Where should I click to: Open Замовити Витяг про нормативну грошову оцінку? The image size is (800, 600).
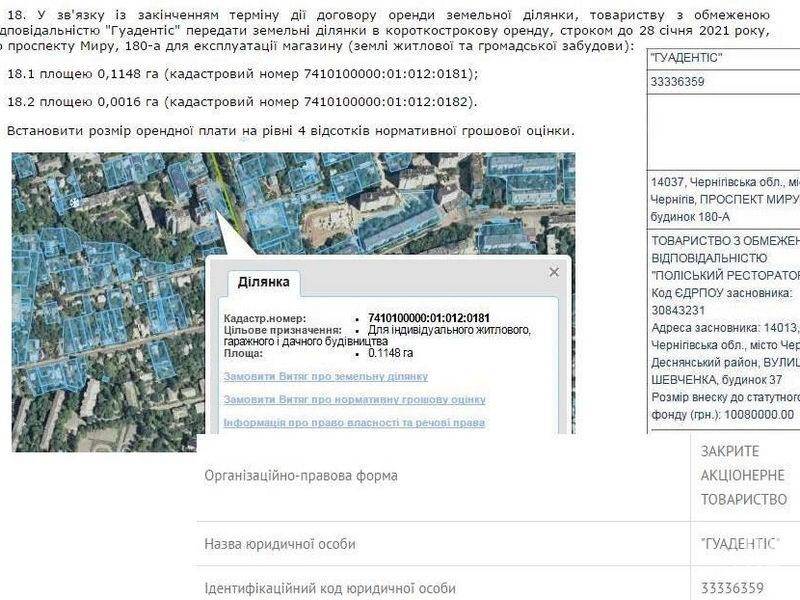coord(354,399)
